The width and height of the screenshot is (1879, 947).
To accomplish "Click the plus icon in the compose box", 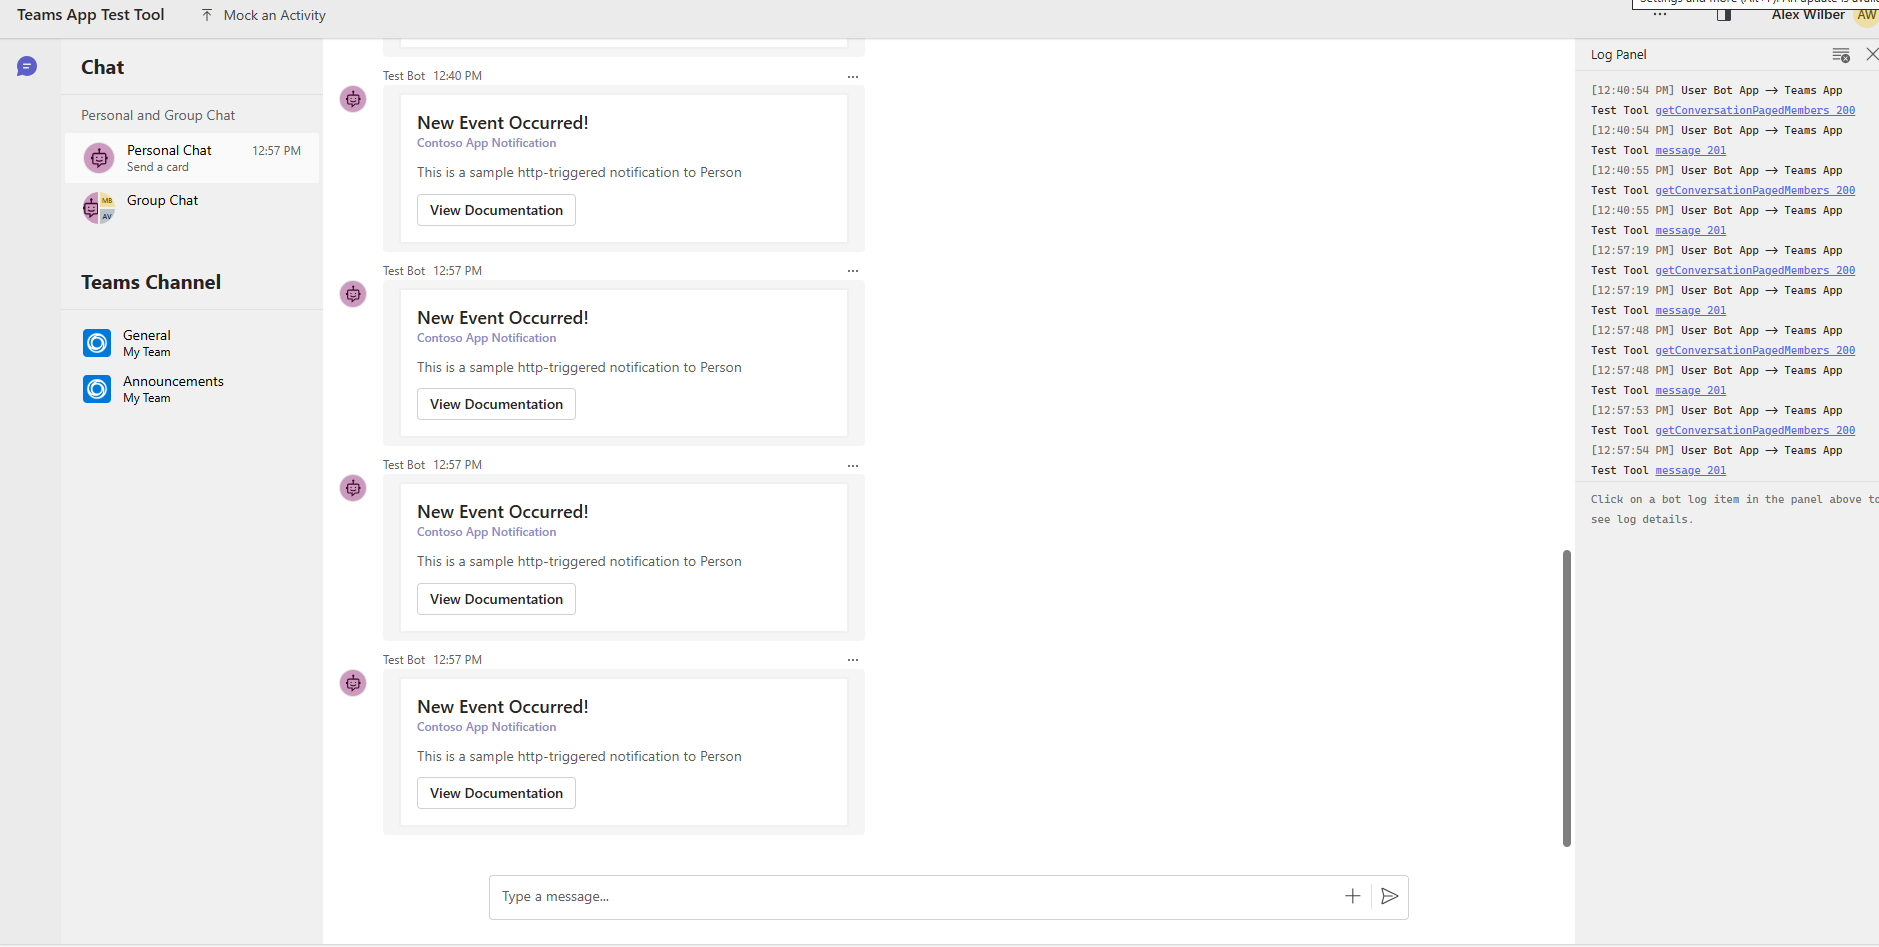I will (1352, 896).
